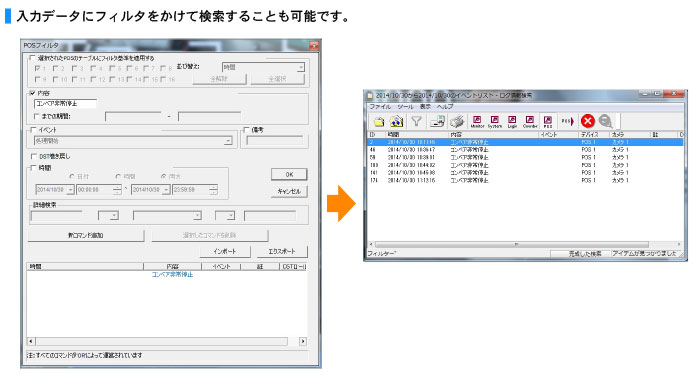Select the Monitor log icon
The image size is (690, 375).
coord(477,121)
